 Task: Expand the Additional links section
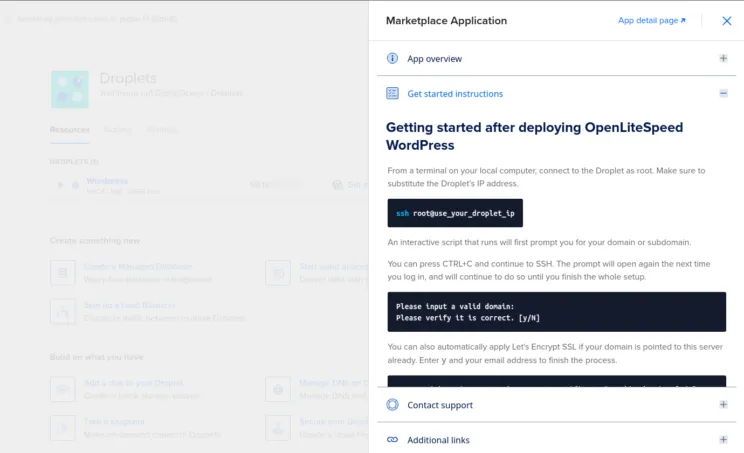click(x=723, y=440)
